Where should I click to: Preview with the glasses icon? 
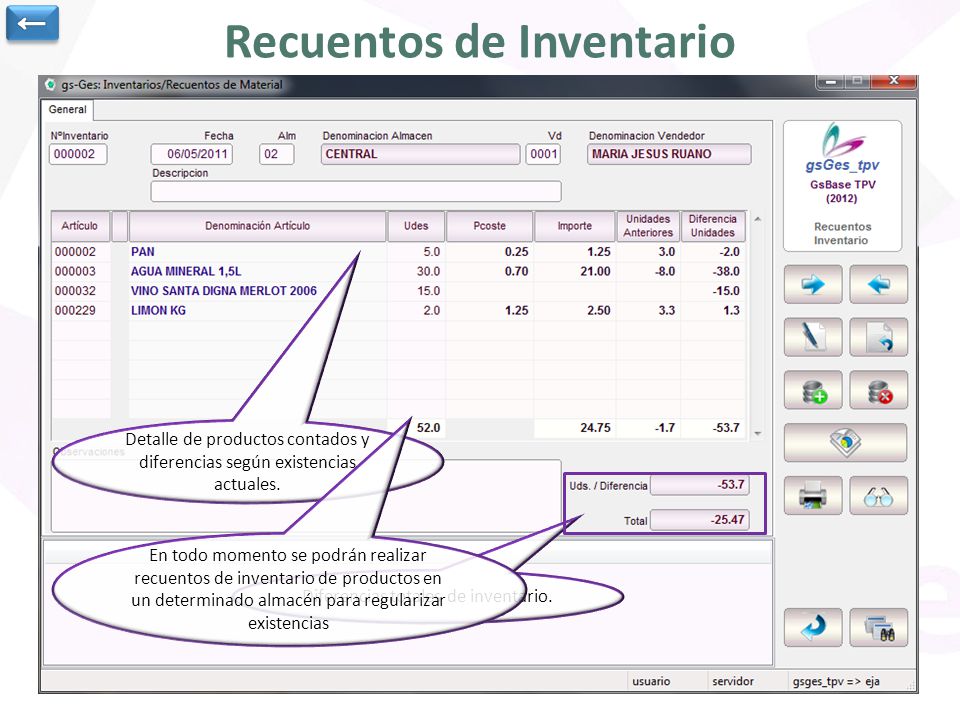[x=879, y=495]
